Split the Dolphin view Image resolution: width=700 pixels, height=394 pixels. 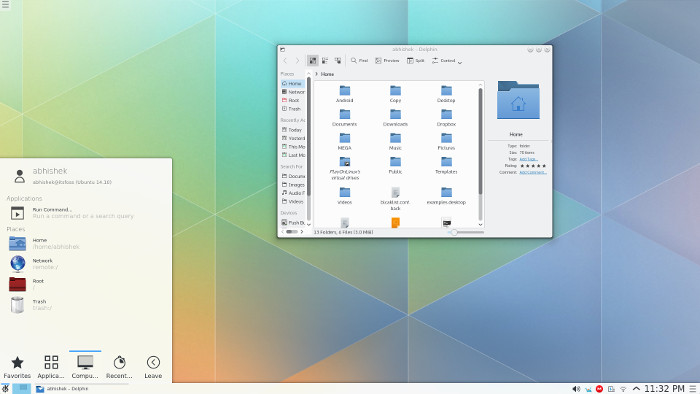415,61
